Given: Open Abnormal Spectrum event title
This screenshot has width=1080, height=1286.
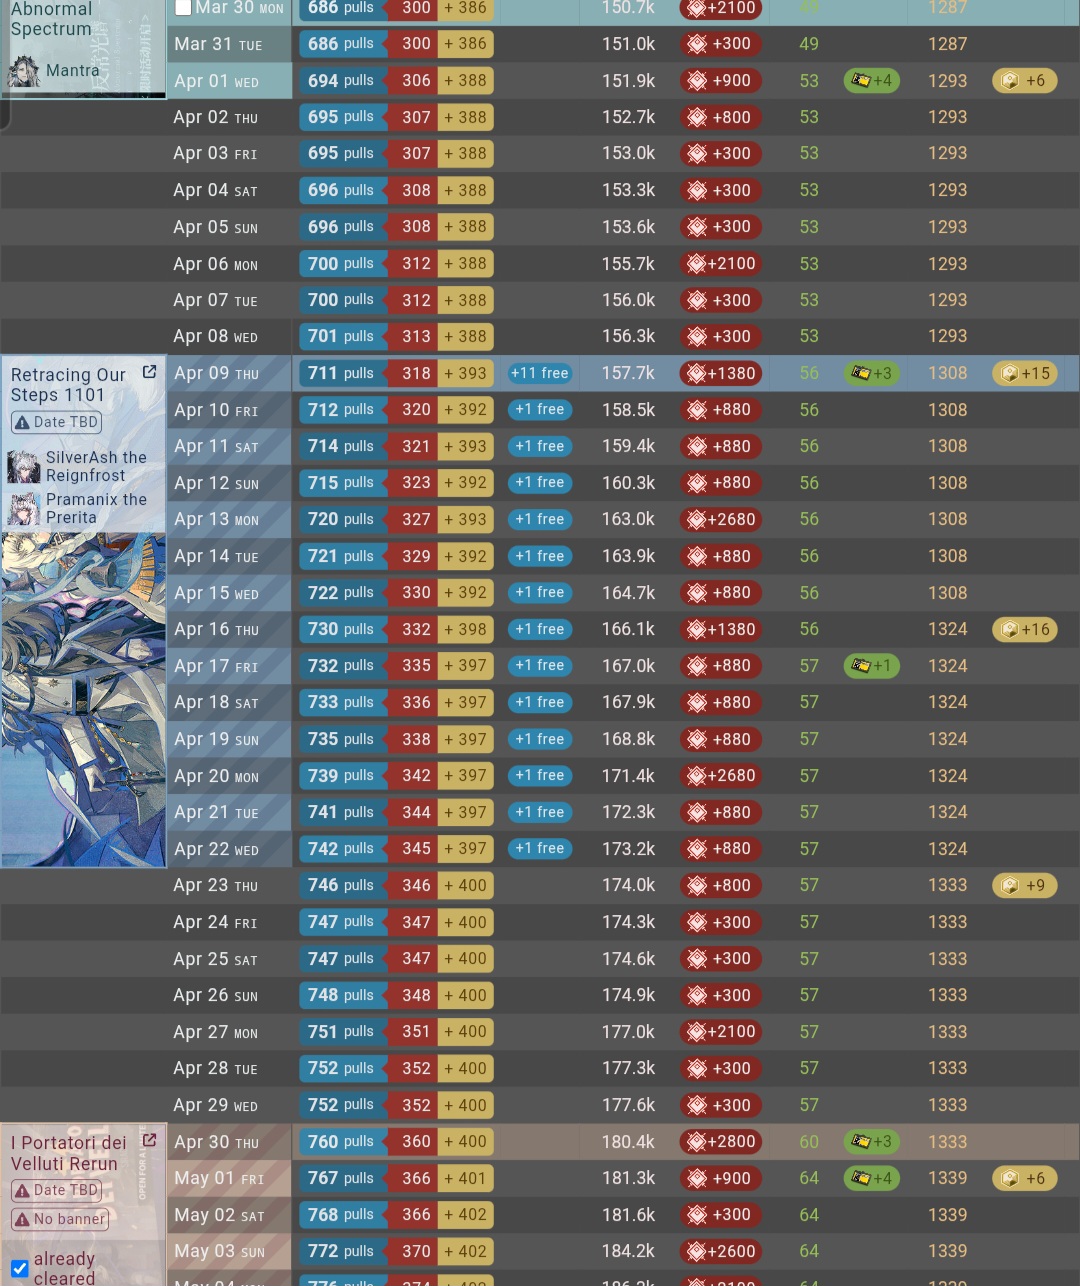Looking at the screenshot, I should [x=51, y=19].
